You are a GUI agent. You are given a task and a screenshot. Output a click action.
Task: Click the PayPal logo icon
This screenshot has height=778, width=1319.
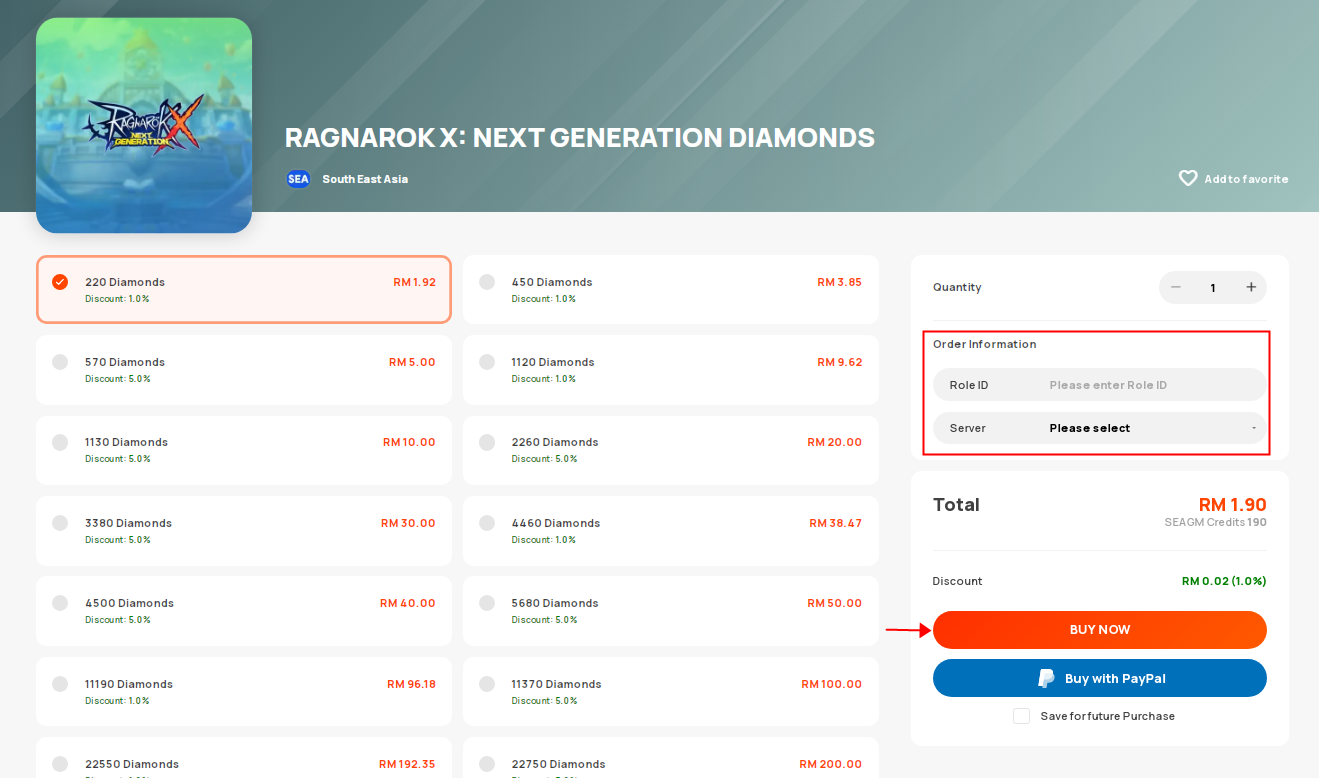pos(1046,678)
